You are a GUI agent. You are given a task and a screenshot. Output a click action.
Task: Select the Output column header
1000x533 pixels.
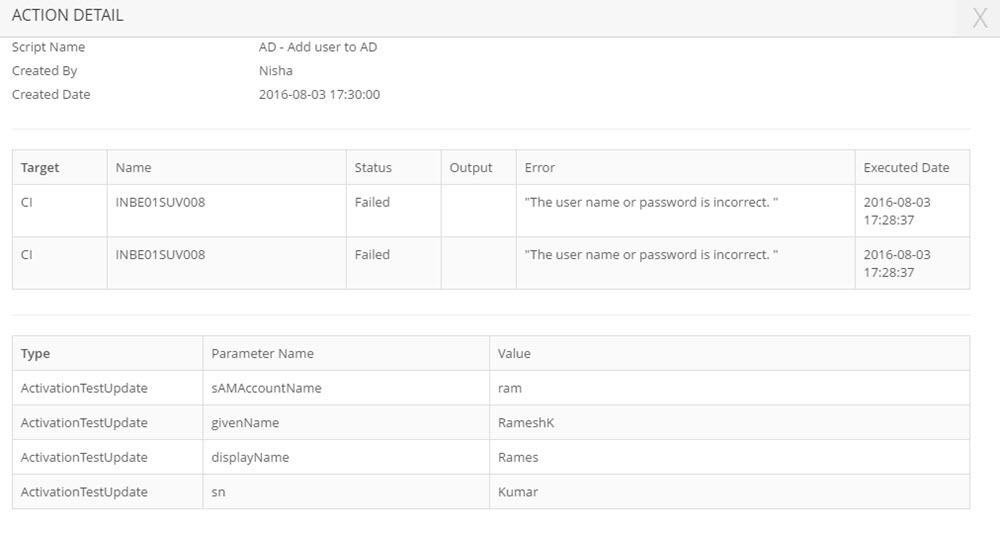pos(471,168)
